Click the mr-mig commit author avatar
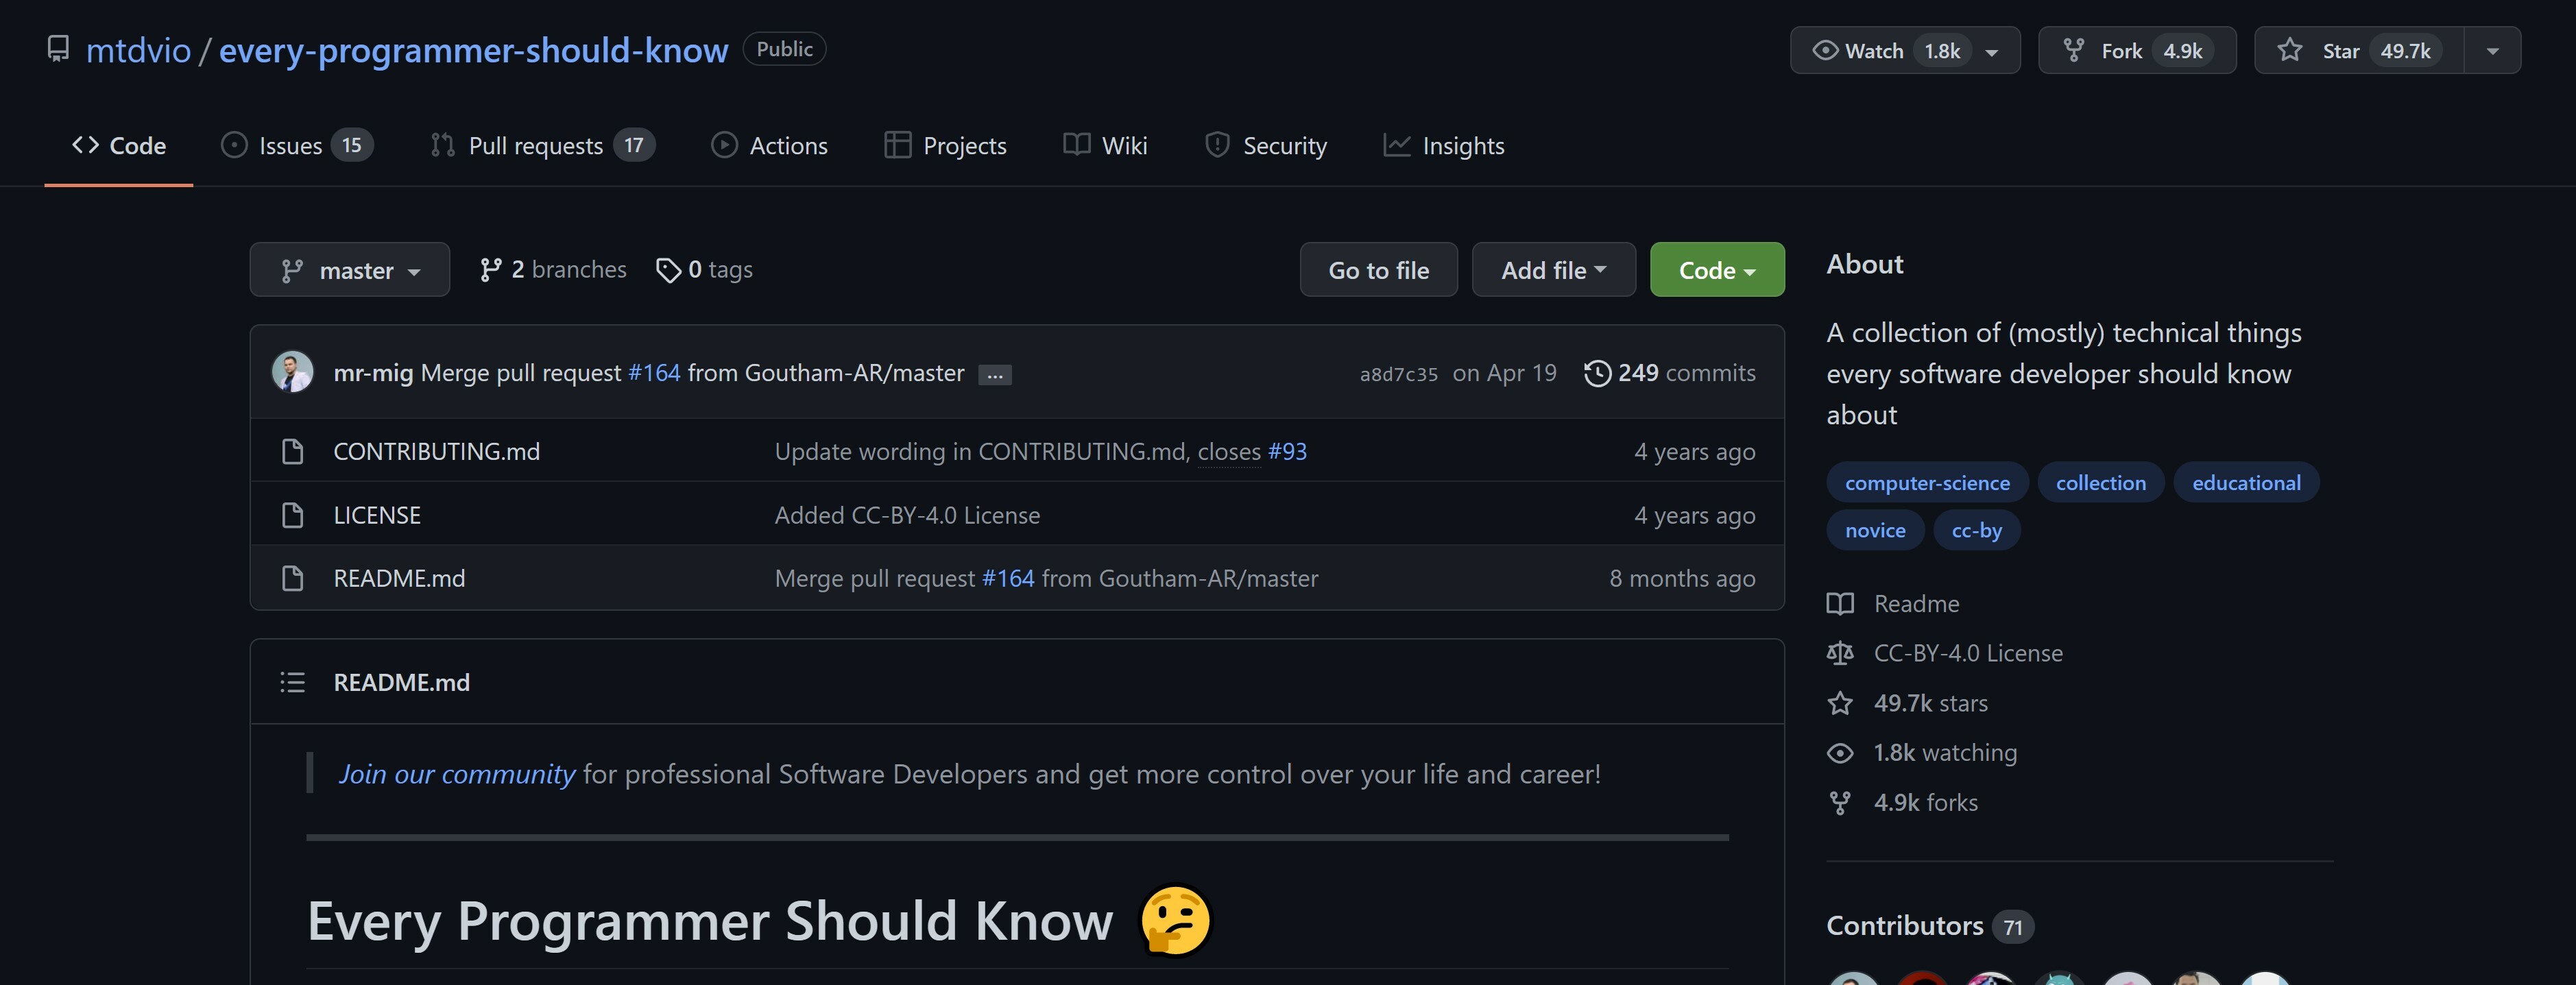This screenshot has width=2576, height=985. 293,372
